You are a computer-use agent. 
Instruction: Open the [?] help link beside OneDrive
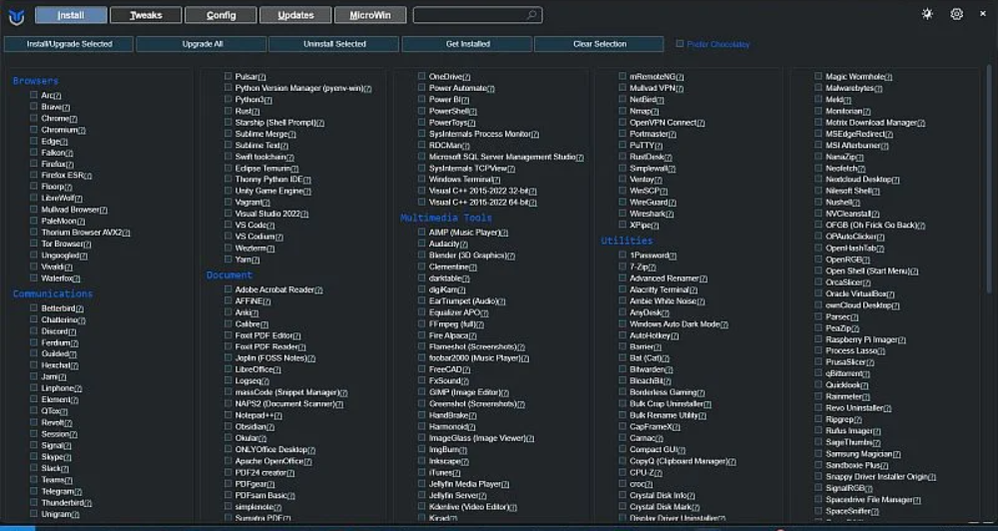467,77
